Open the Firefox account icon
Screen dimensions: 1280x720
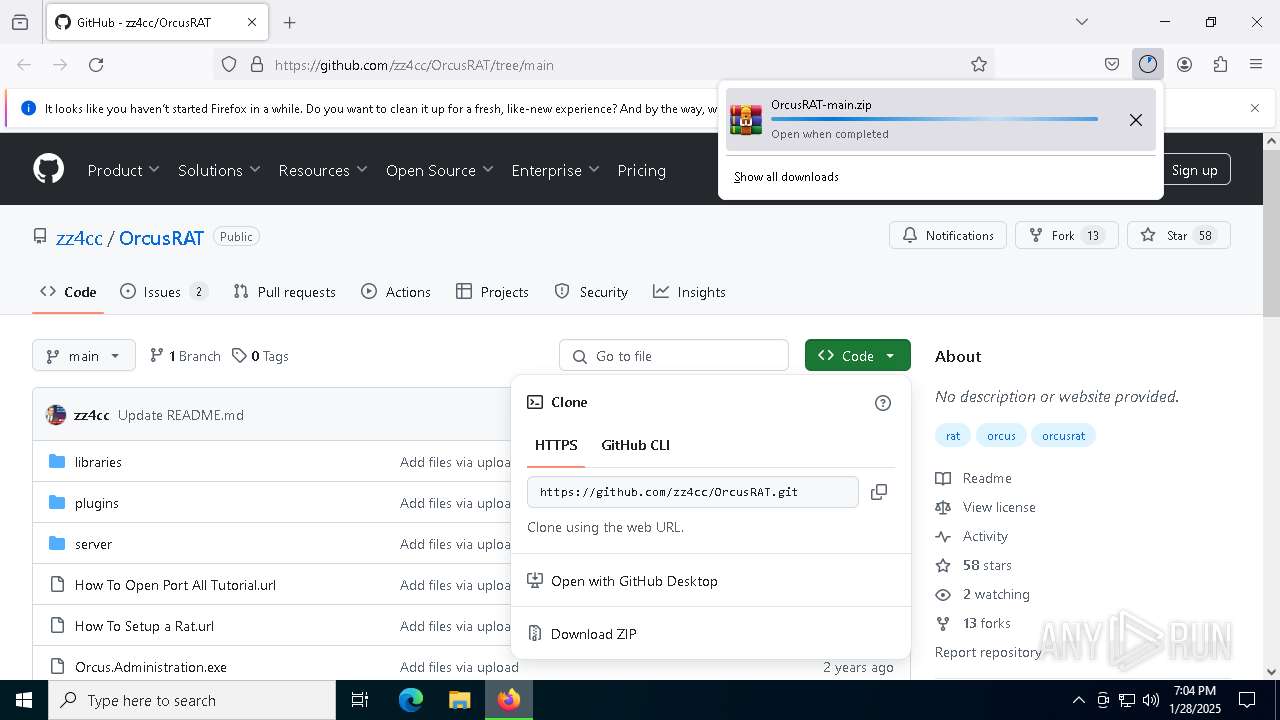(1184, 65)
